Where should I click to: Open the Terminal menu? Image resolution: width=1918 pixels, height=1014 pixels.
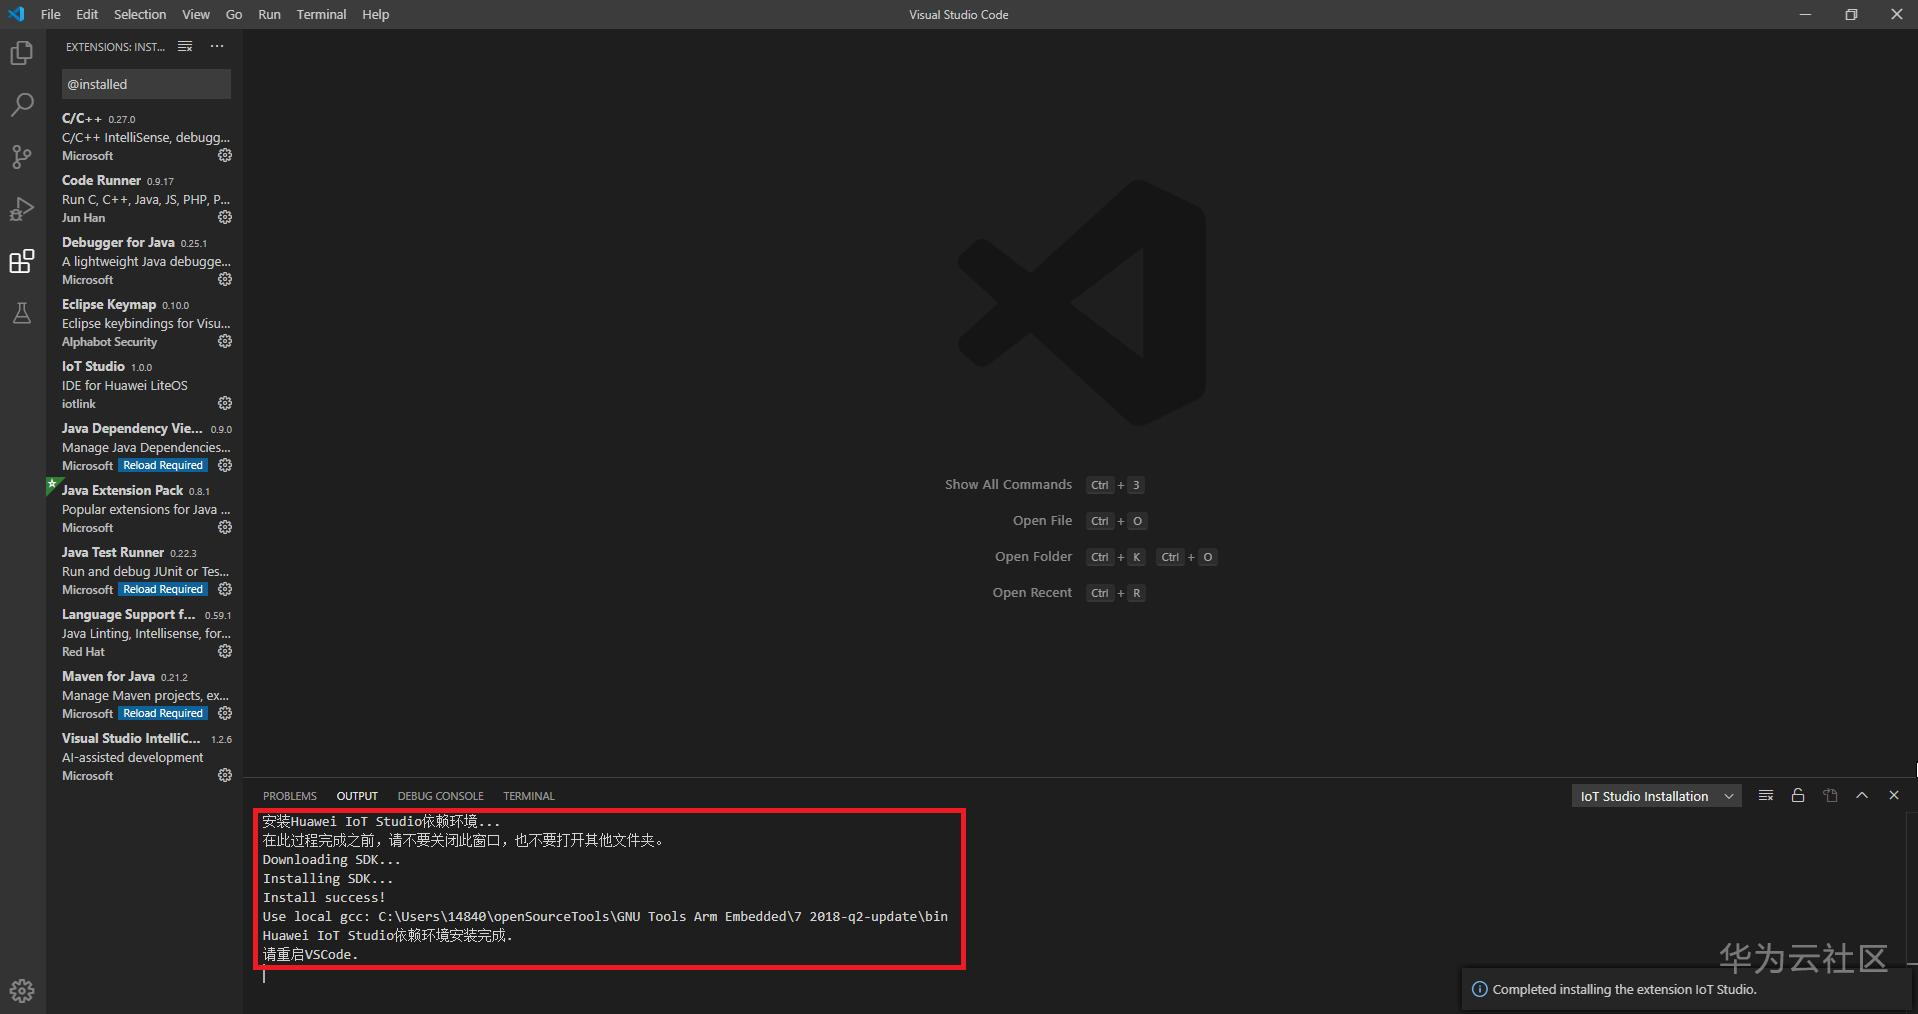pyautogui.click(x=321, y=14)
